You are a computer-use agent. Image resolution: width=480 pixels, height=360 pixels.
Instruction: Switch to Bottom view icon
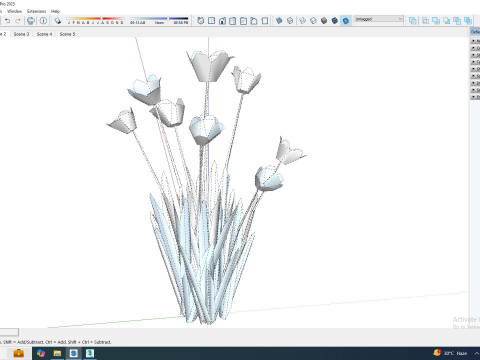point(265,21)
